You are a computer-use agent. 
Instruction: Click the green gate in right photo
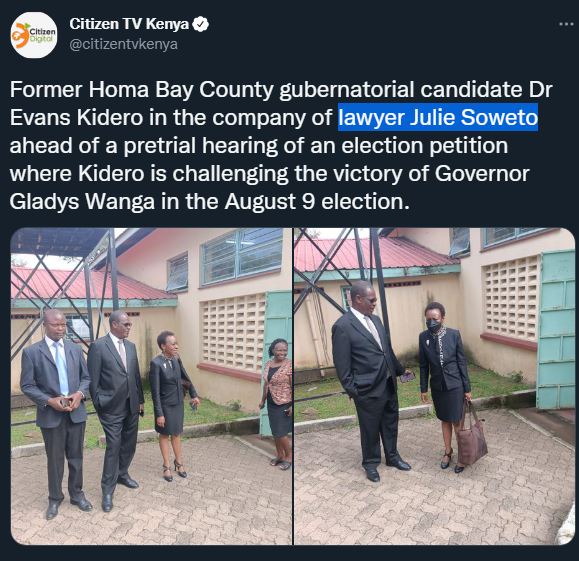(x=556, y=329)
